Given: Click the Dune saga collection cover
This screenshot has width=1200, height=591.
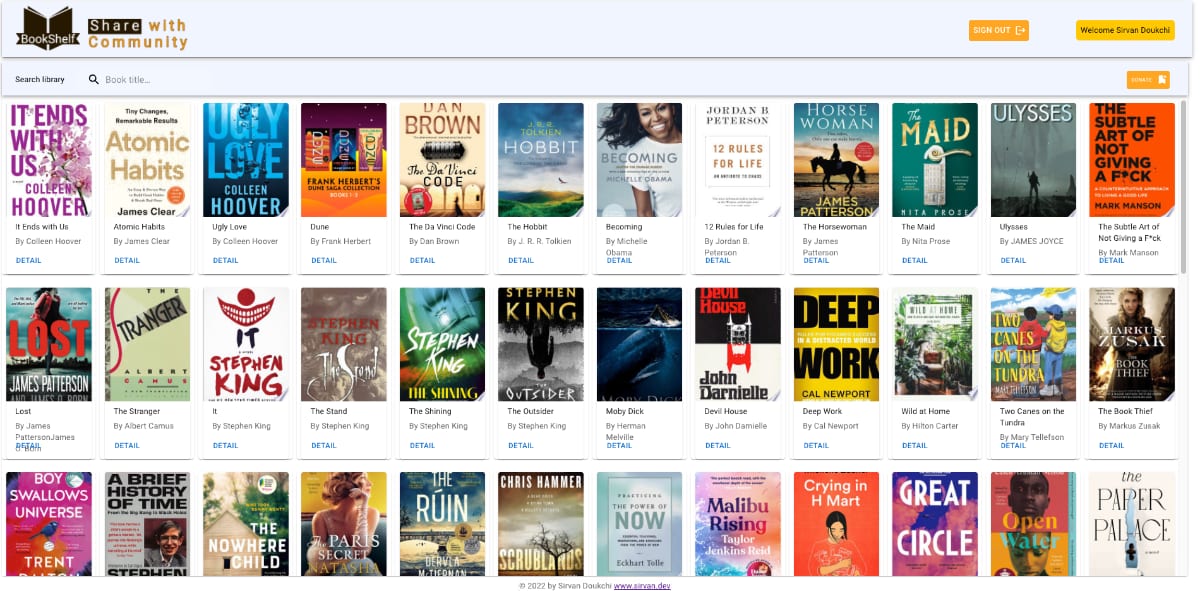Looking at the screenshot, I should click(344, 160).
